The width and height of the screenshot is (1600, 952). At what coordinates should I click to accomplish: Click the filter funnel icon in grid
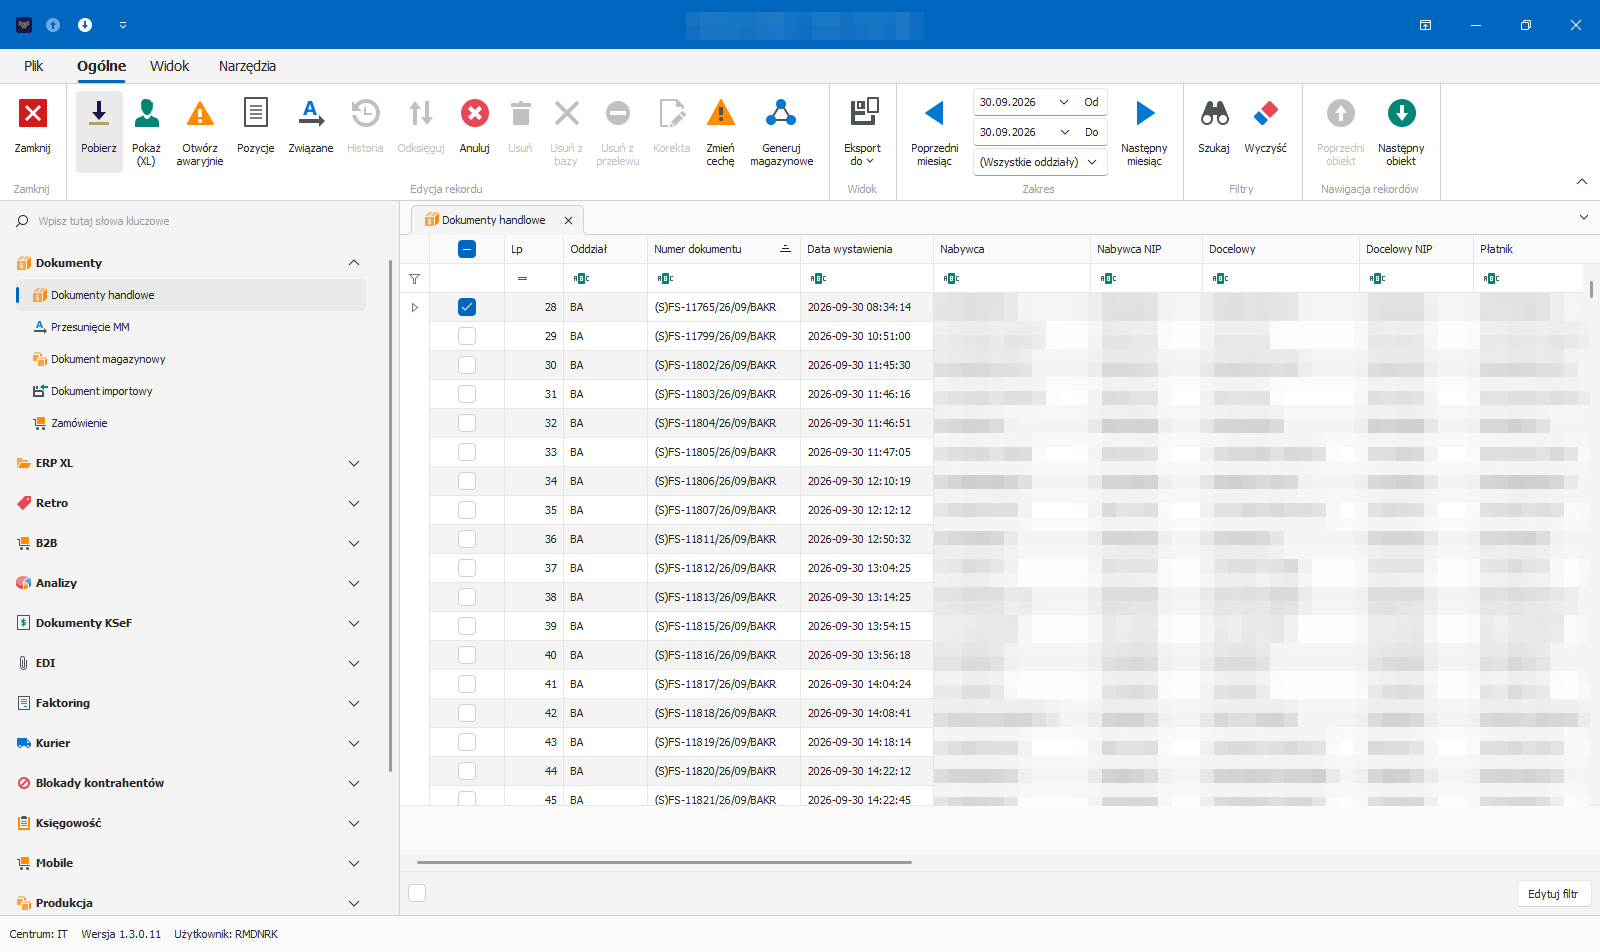pyautogui.click(x=414, y=279)
